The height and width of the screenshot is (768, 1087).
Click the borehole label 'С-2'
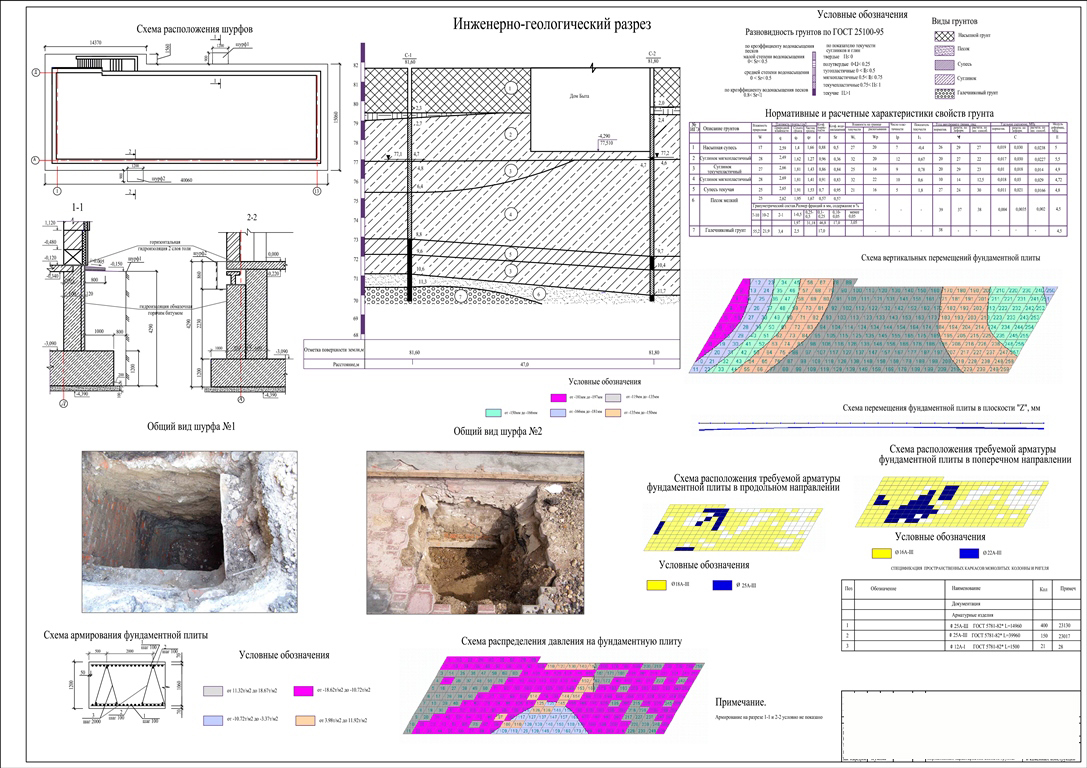[x=652, y=53]
